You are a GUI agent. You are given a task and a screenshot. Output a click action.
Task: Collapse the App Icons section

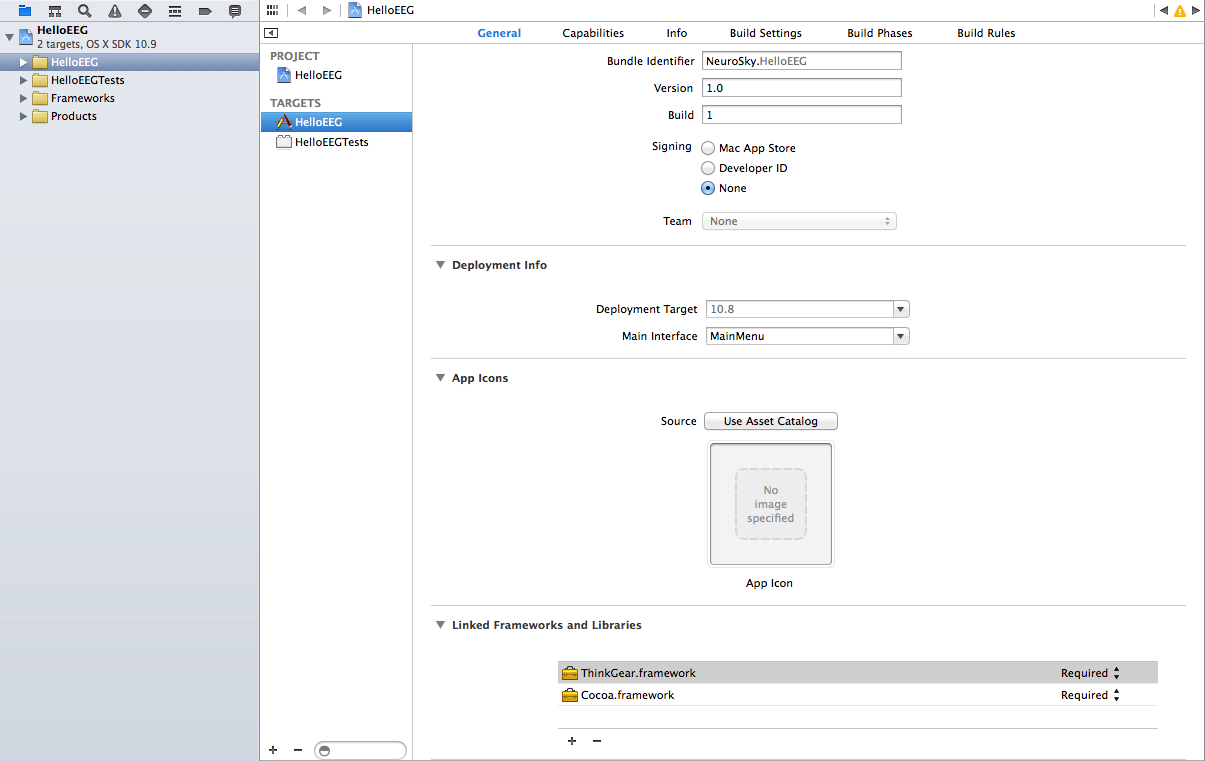click(x=440, y=378)
